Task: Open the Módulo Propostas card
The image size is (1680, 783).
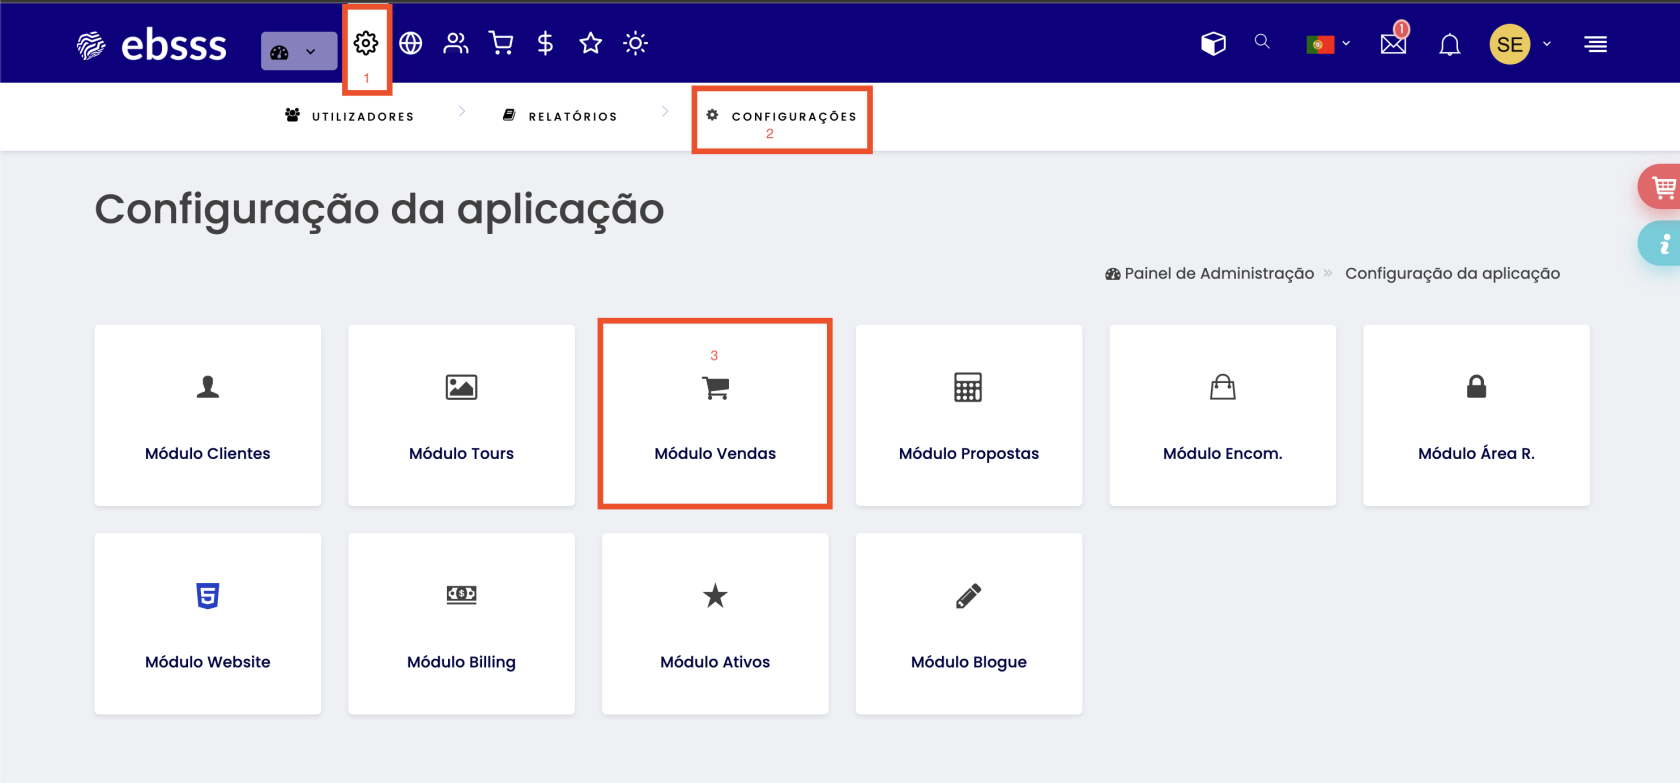Action: [969, 415]
